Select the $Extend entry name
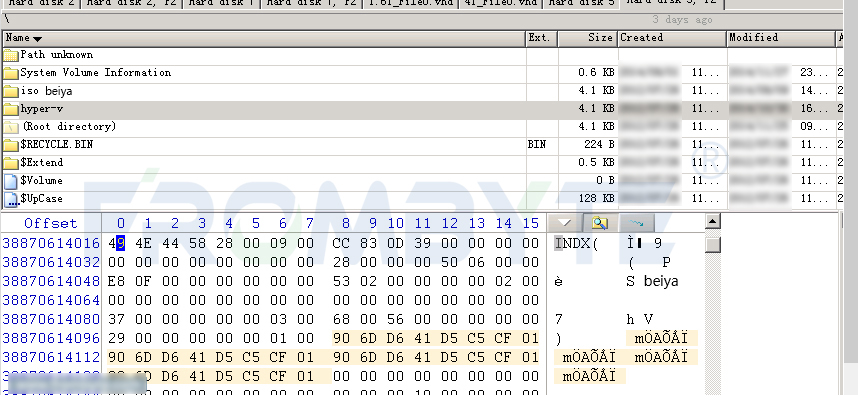The height and width of the screenshot is (395, 858). (42, 163)
